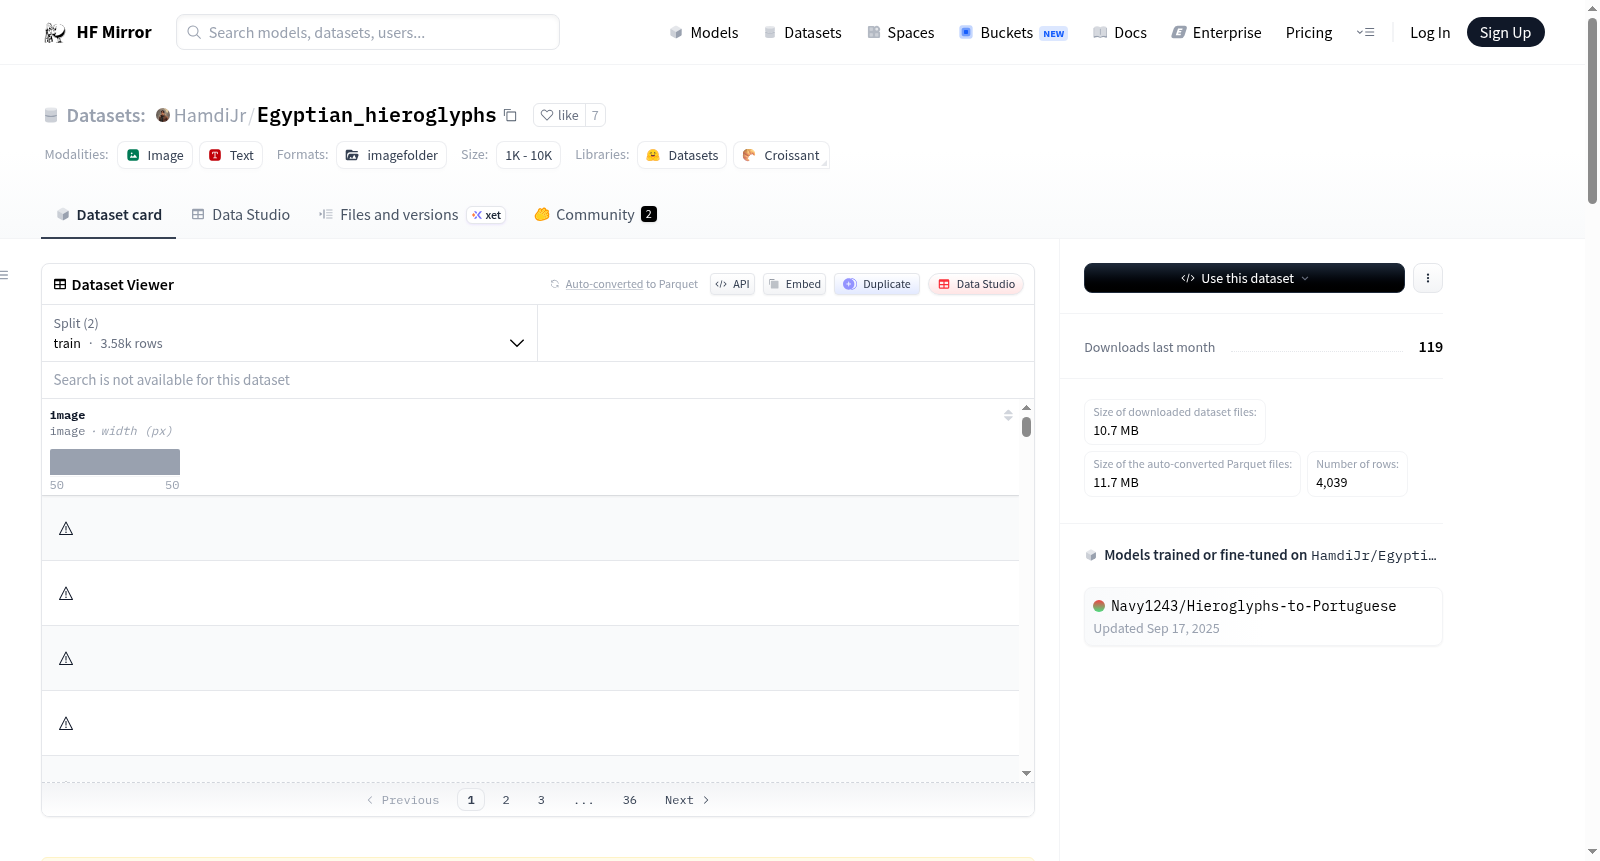Click the xet badge next to Files

487,215
